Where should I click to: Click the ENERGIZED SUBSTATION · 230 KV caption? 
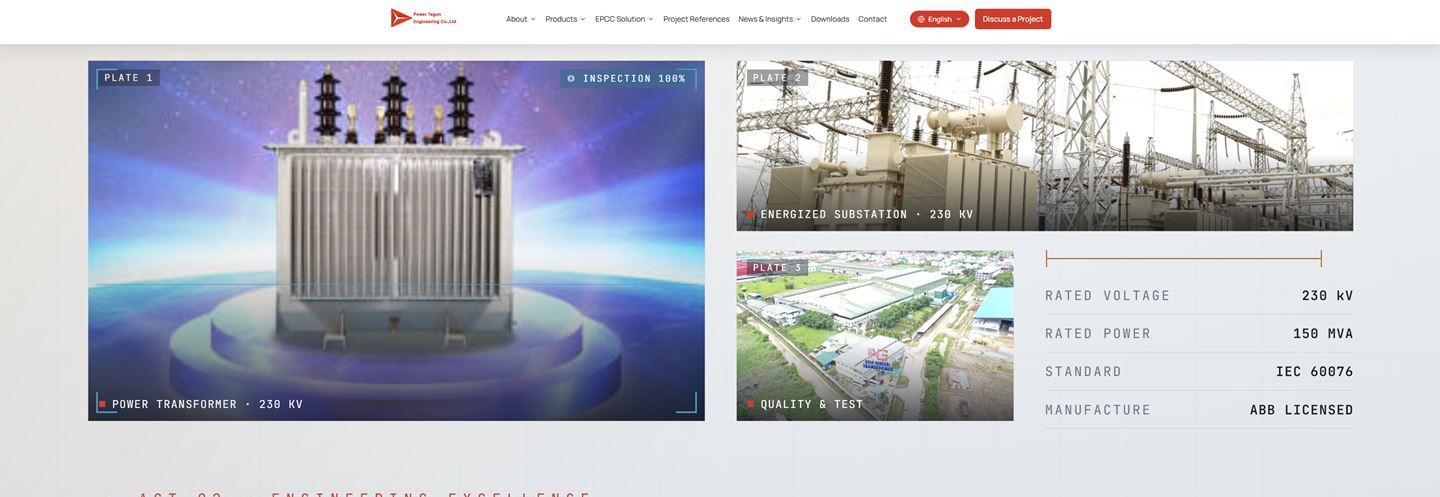(867, 214)
